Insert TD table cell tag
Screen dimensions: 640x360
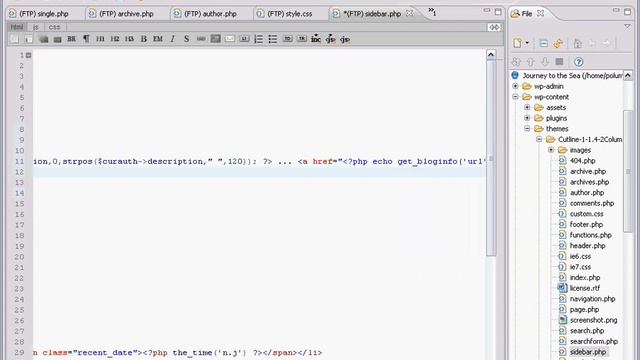[287, 39]
